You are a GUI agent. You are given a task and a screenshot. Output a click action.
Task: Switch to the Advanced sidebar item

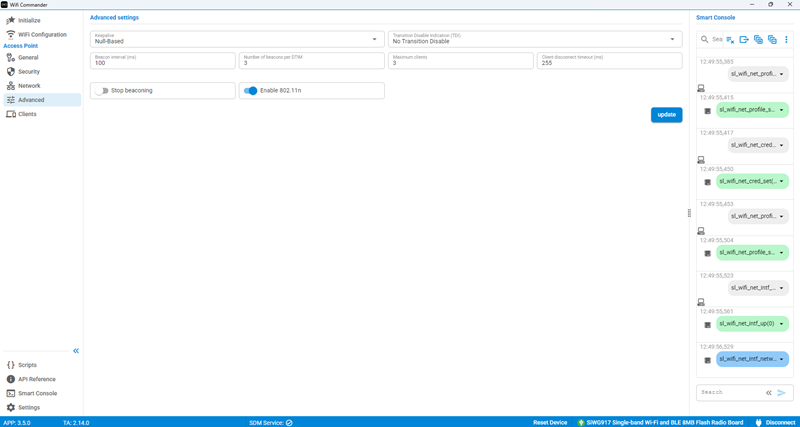click(x=42, y=100)
